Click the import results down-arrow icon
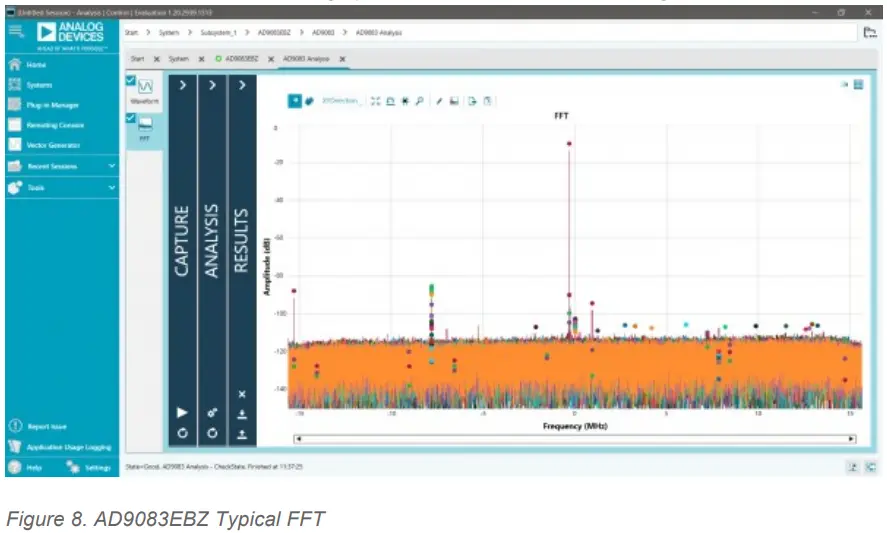Screen dimensions: 887x533 pyautogui.click(x=242, y=415)
